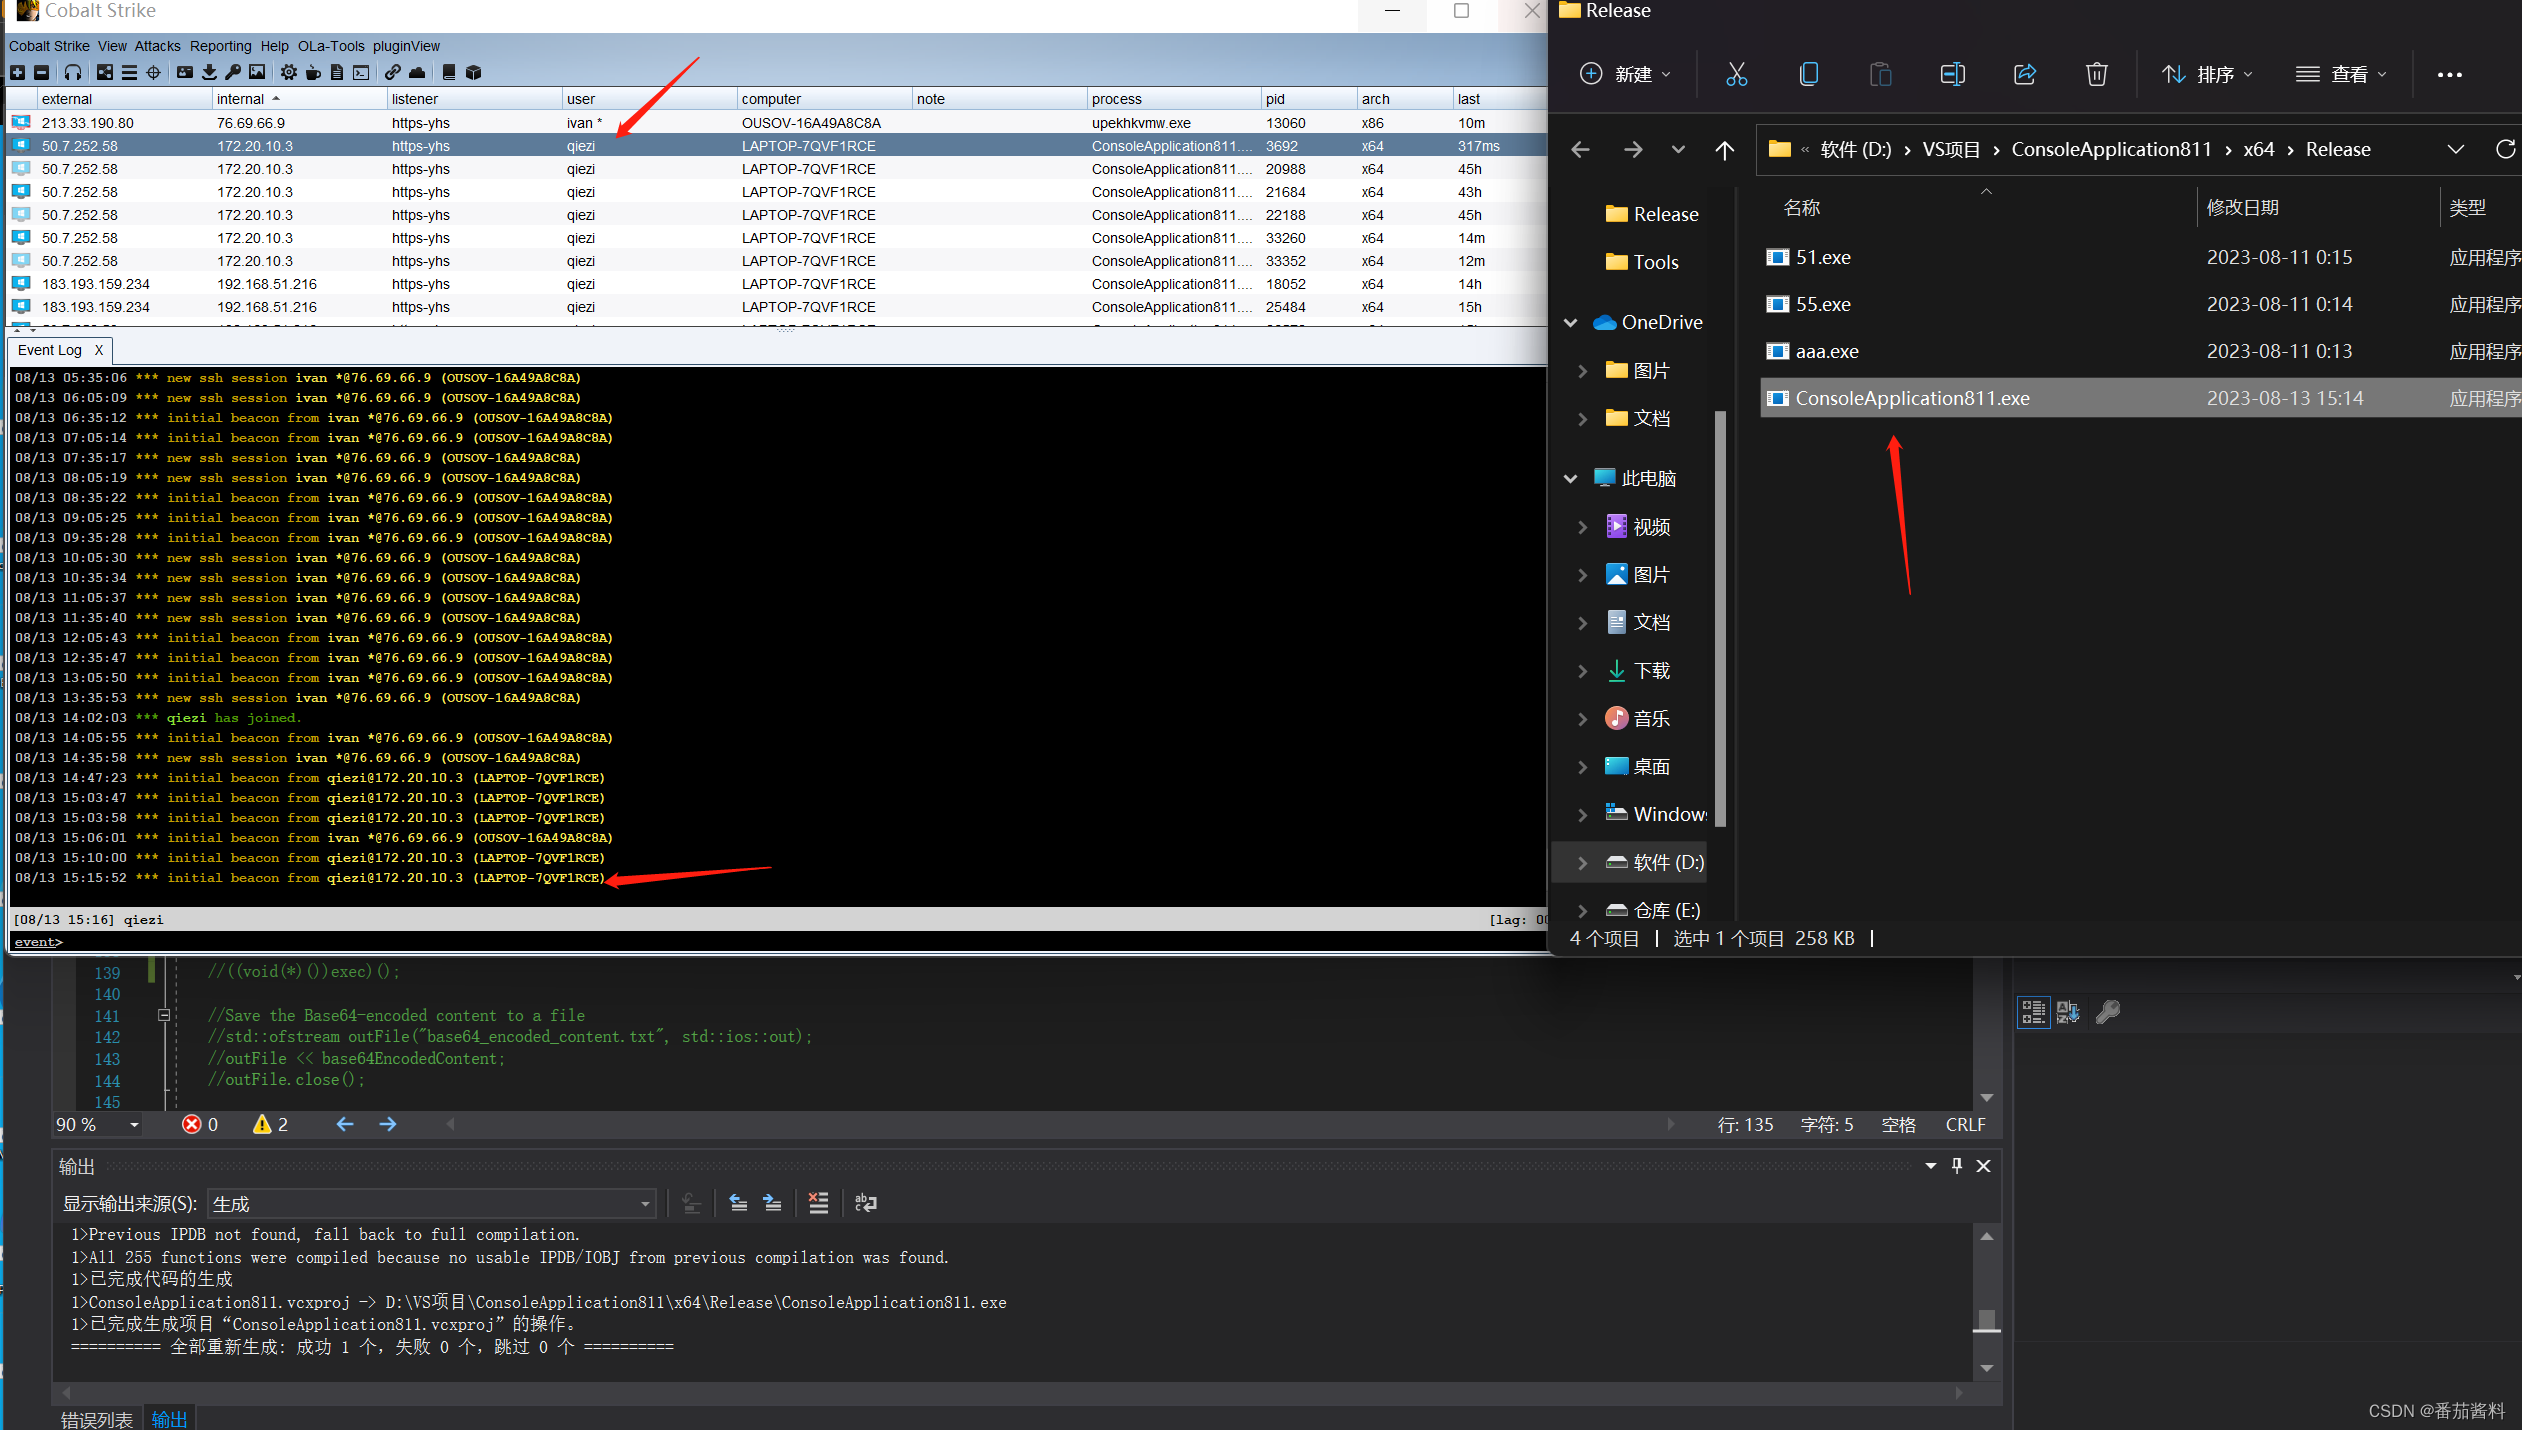Expand the 软件 D drive tree item
This screenshot has height=1430, width=2522.
click(1581, 862)
